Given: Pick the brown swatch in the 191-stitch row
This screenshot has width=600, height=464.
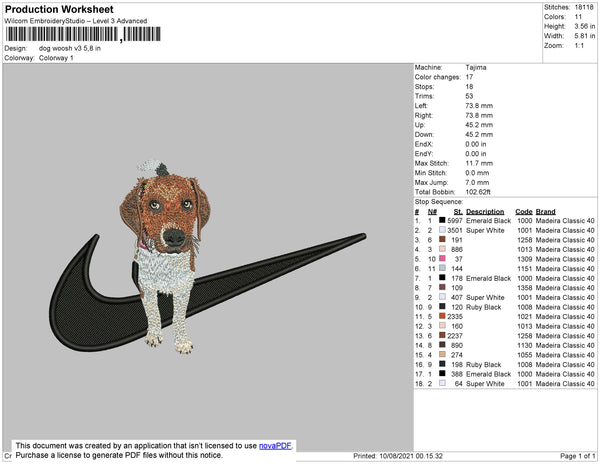Looking at the screenshot, I should point(442,239).
